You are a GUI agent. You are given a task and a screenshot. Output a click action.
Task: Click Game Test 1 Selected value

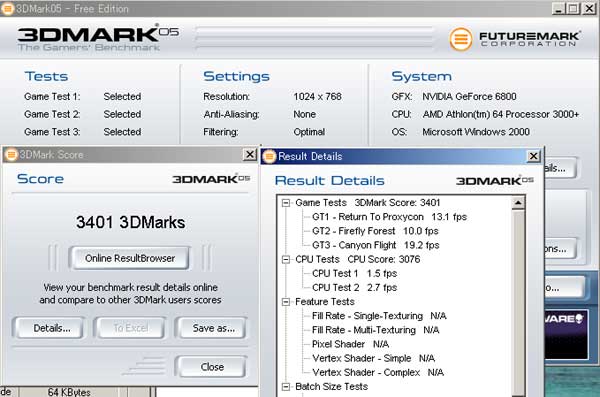coord(122,97)
